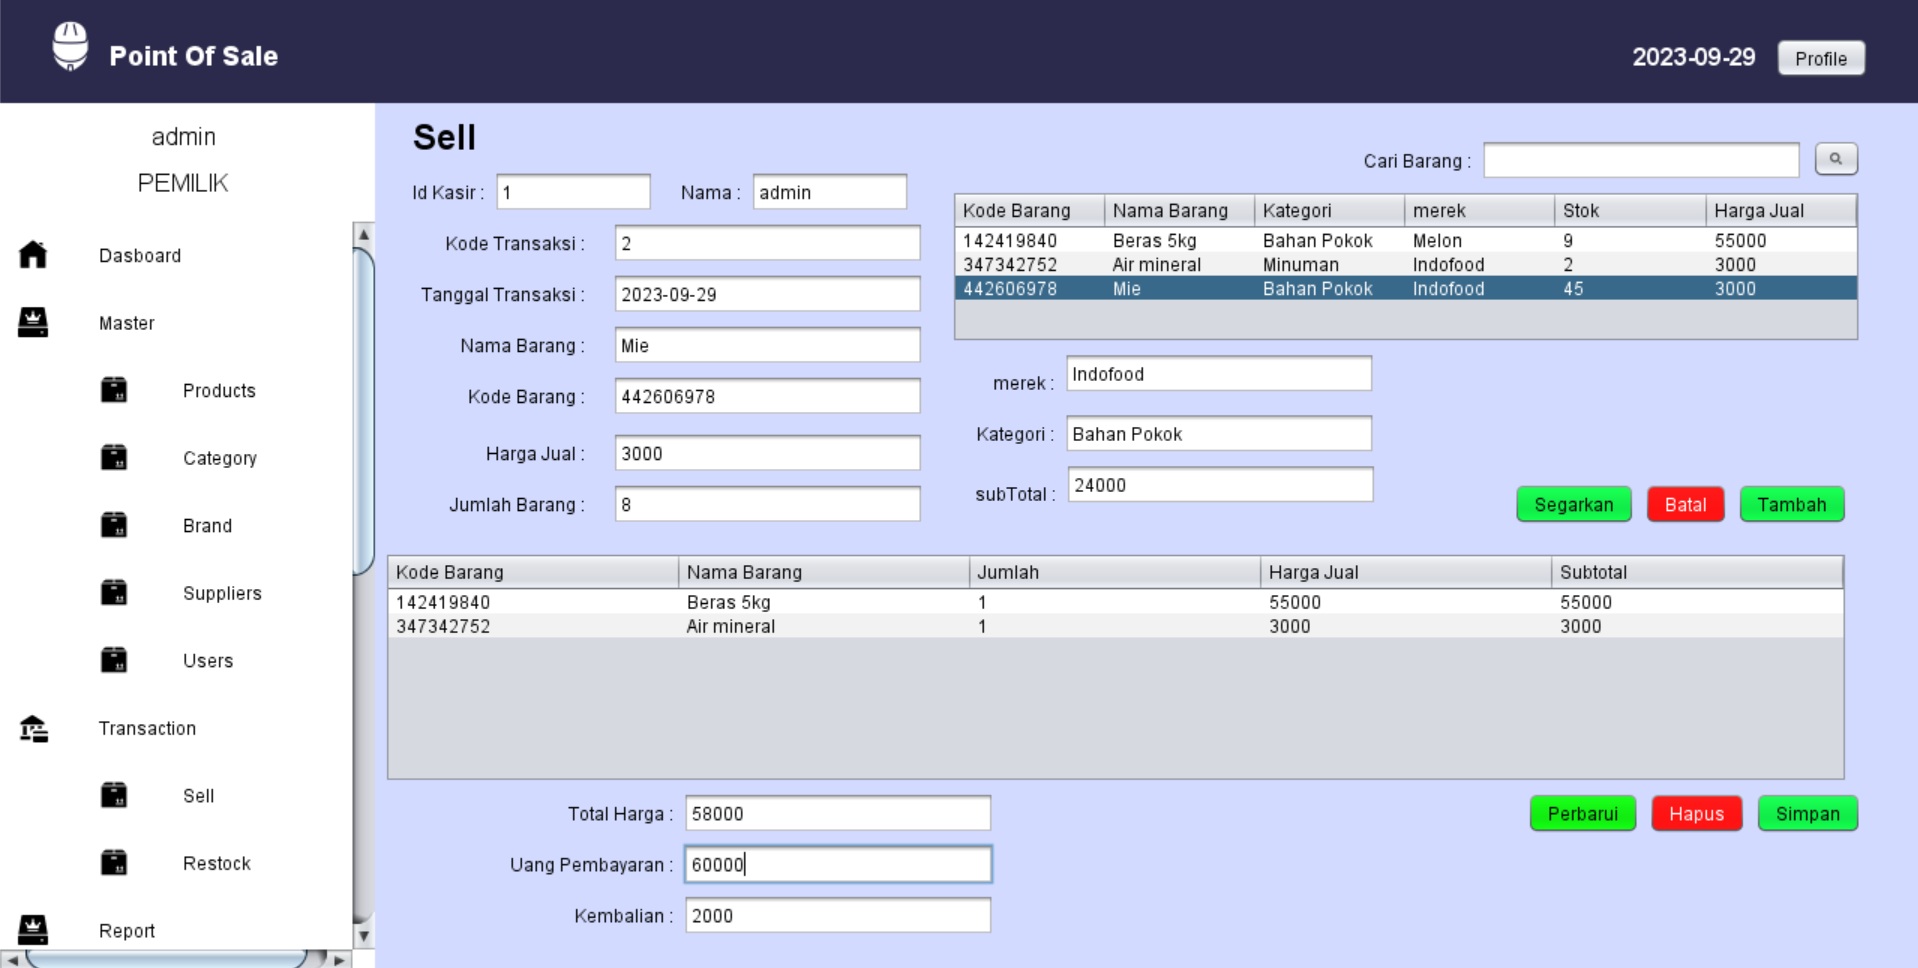Click sidebar vertical scrollbar down arrow
Viewport: 1918px width, 968px height.
364,937
